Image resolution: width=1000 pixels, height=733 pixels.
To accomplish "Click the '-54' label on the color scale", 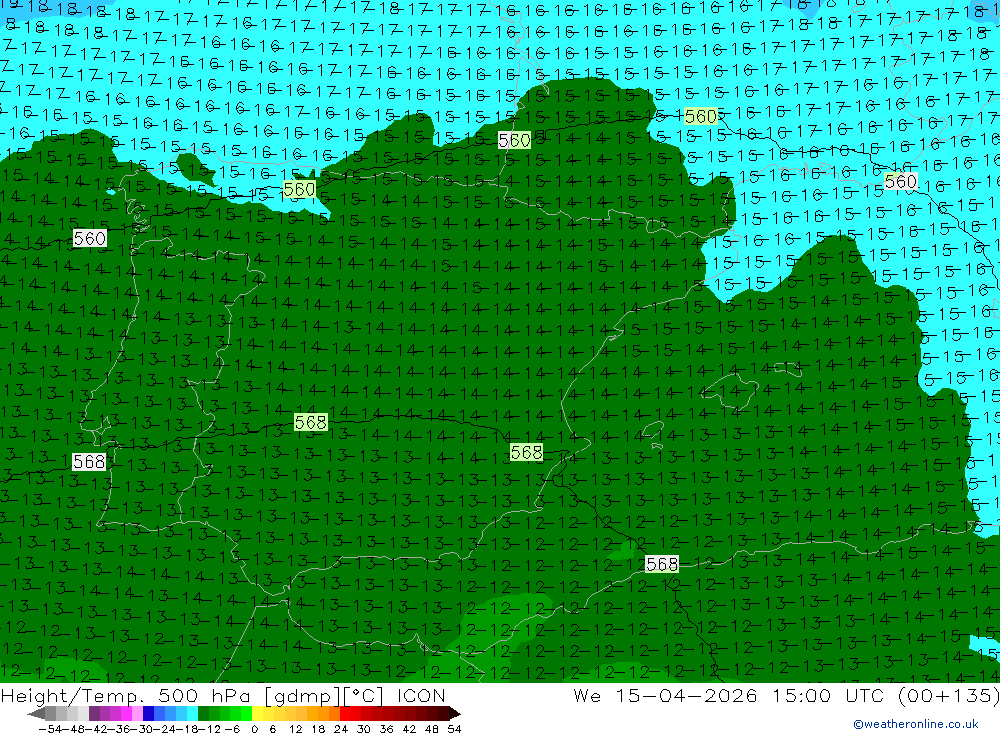I will [x=50, y=729].
